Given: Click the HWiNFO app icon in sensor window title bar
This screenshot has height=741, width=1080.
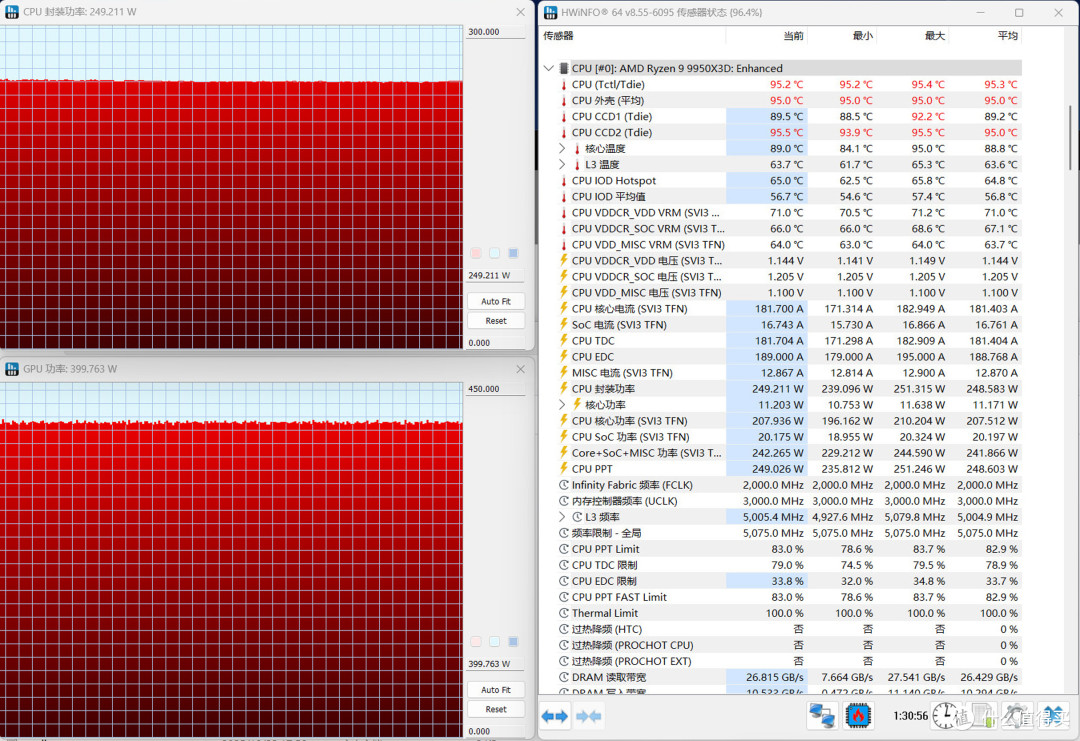Looking at the screenshot, I should [x=551, y=12].
